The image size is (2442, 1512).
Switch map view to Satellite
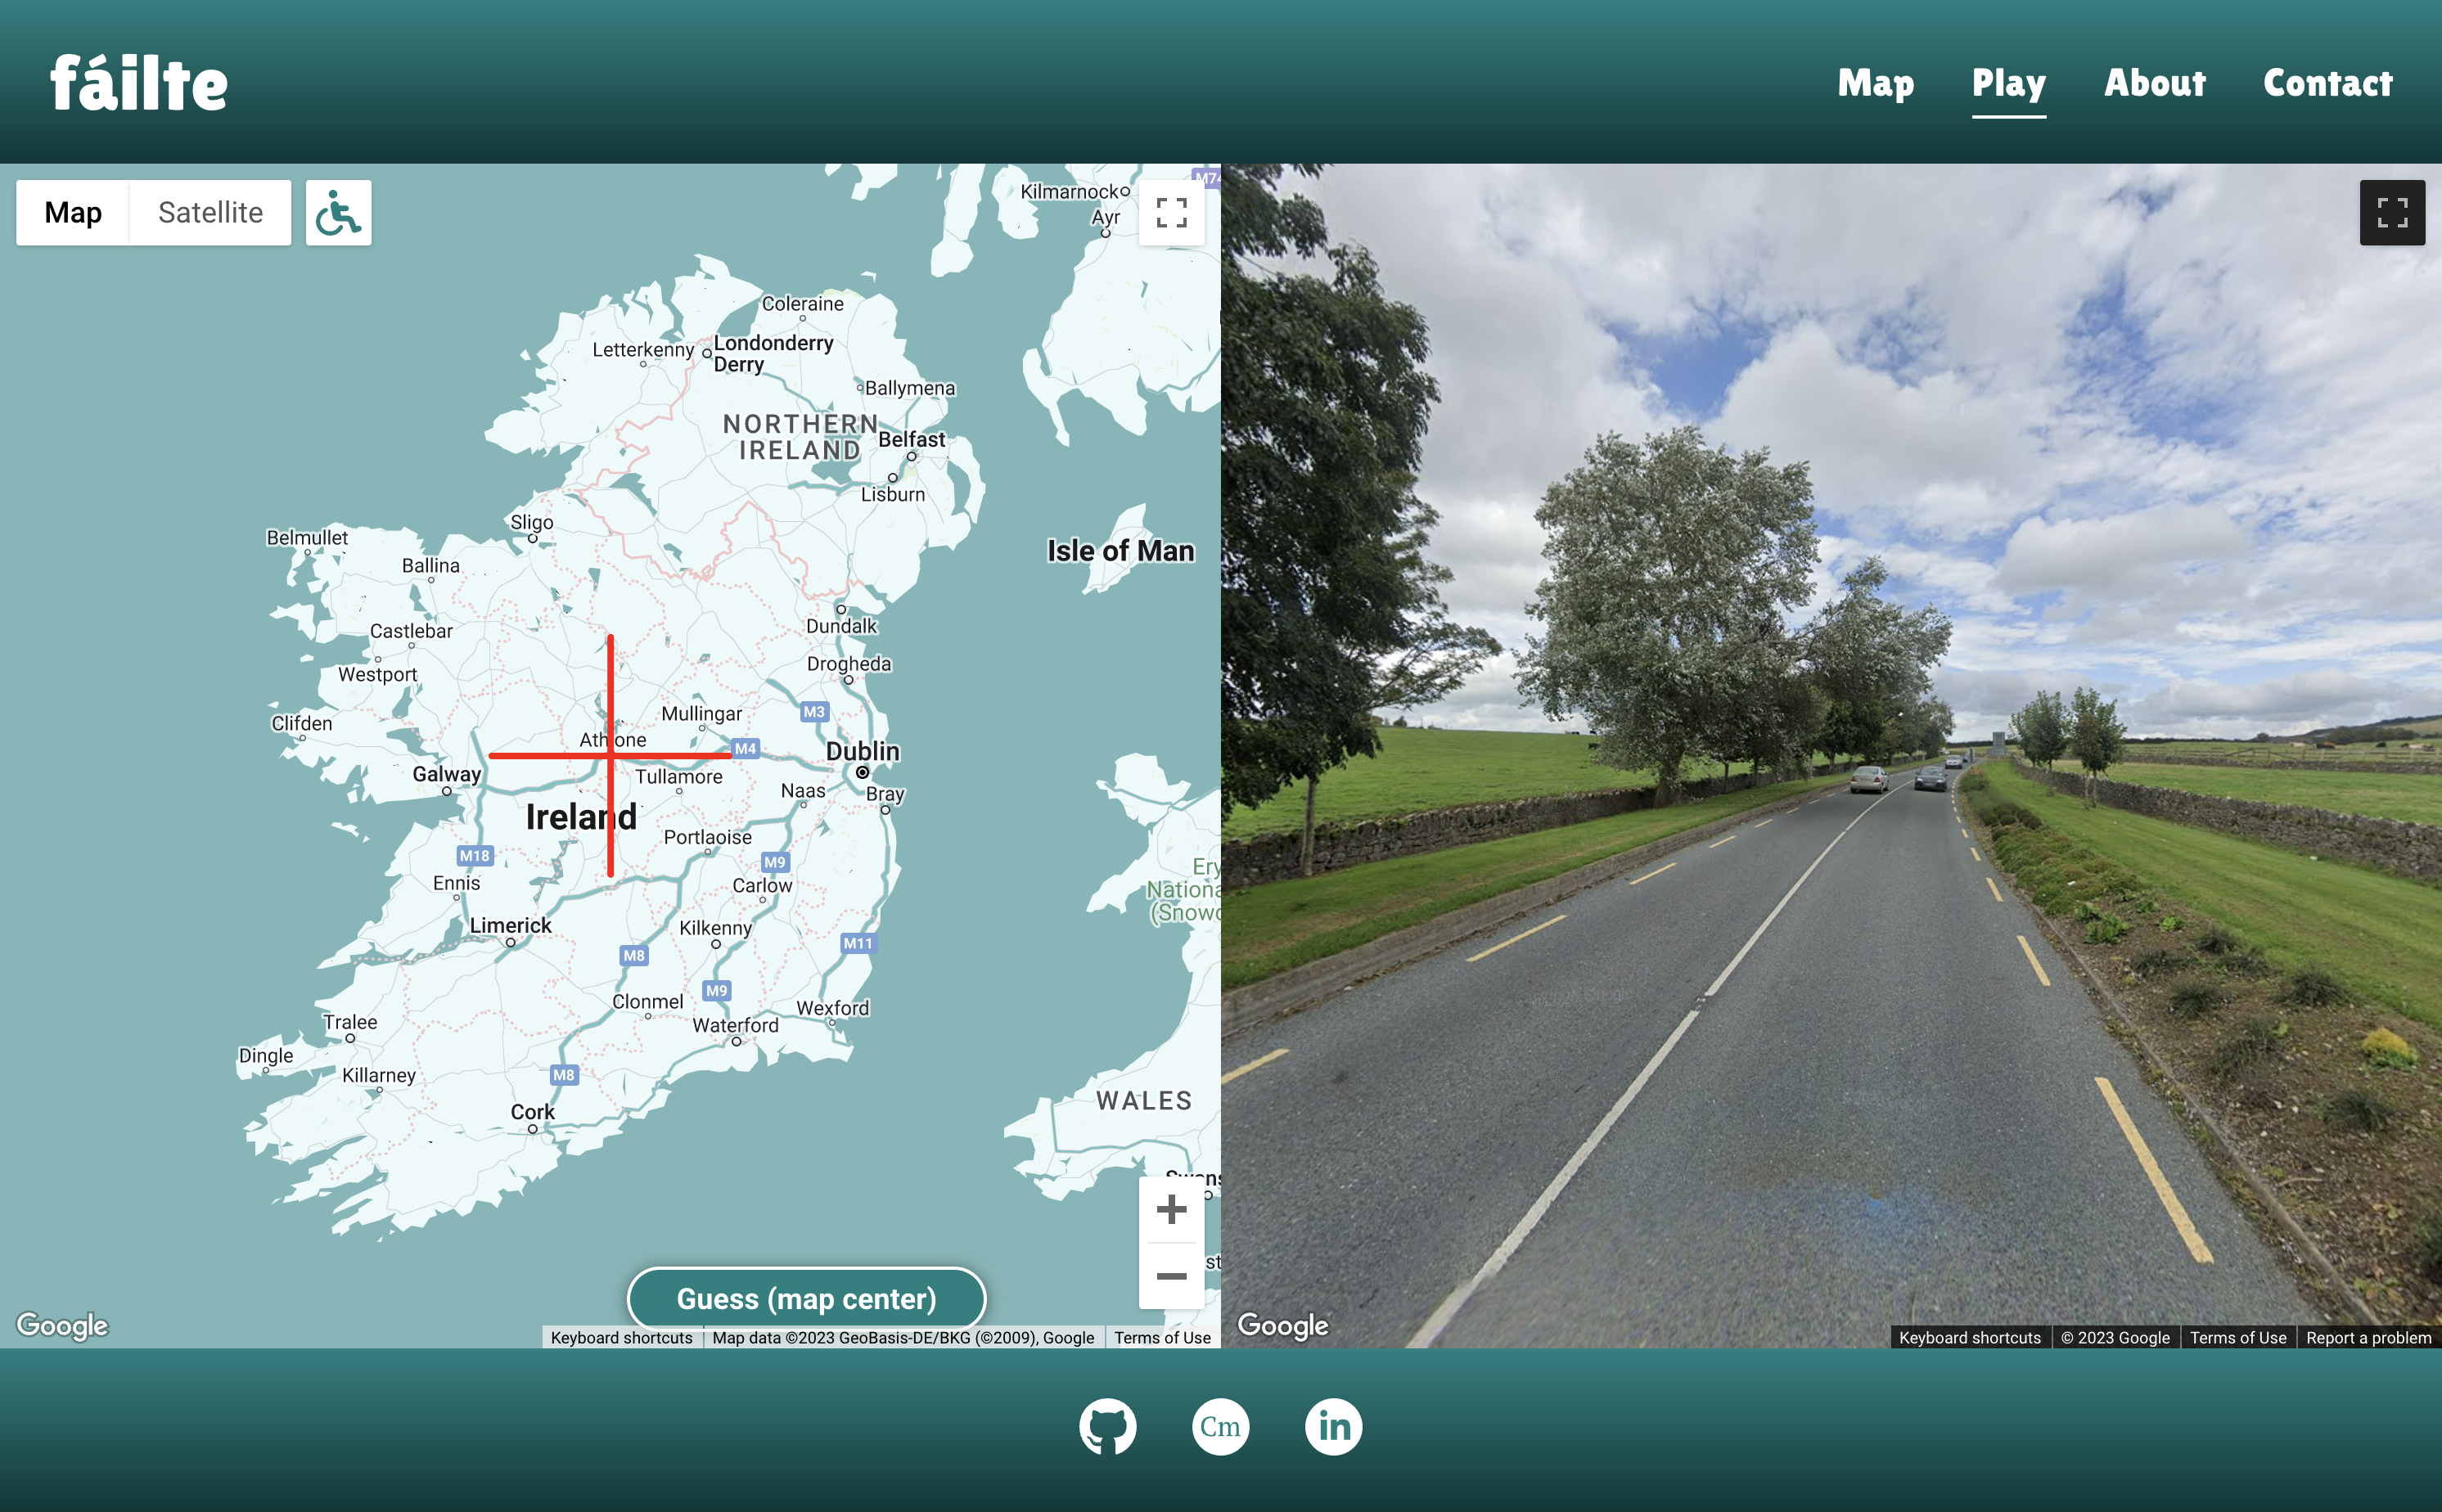click(x=210, y=213)
